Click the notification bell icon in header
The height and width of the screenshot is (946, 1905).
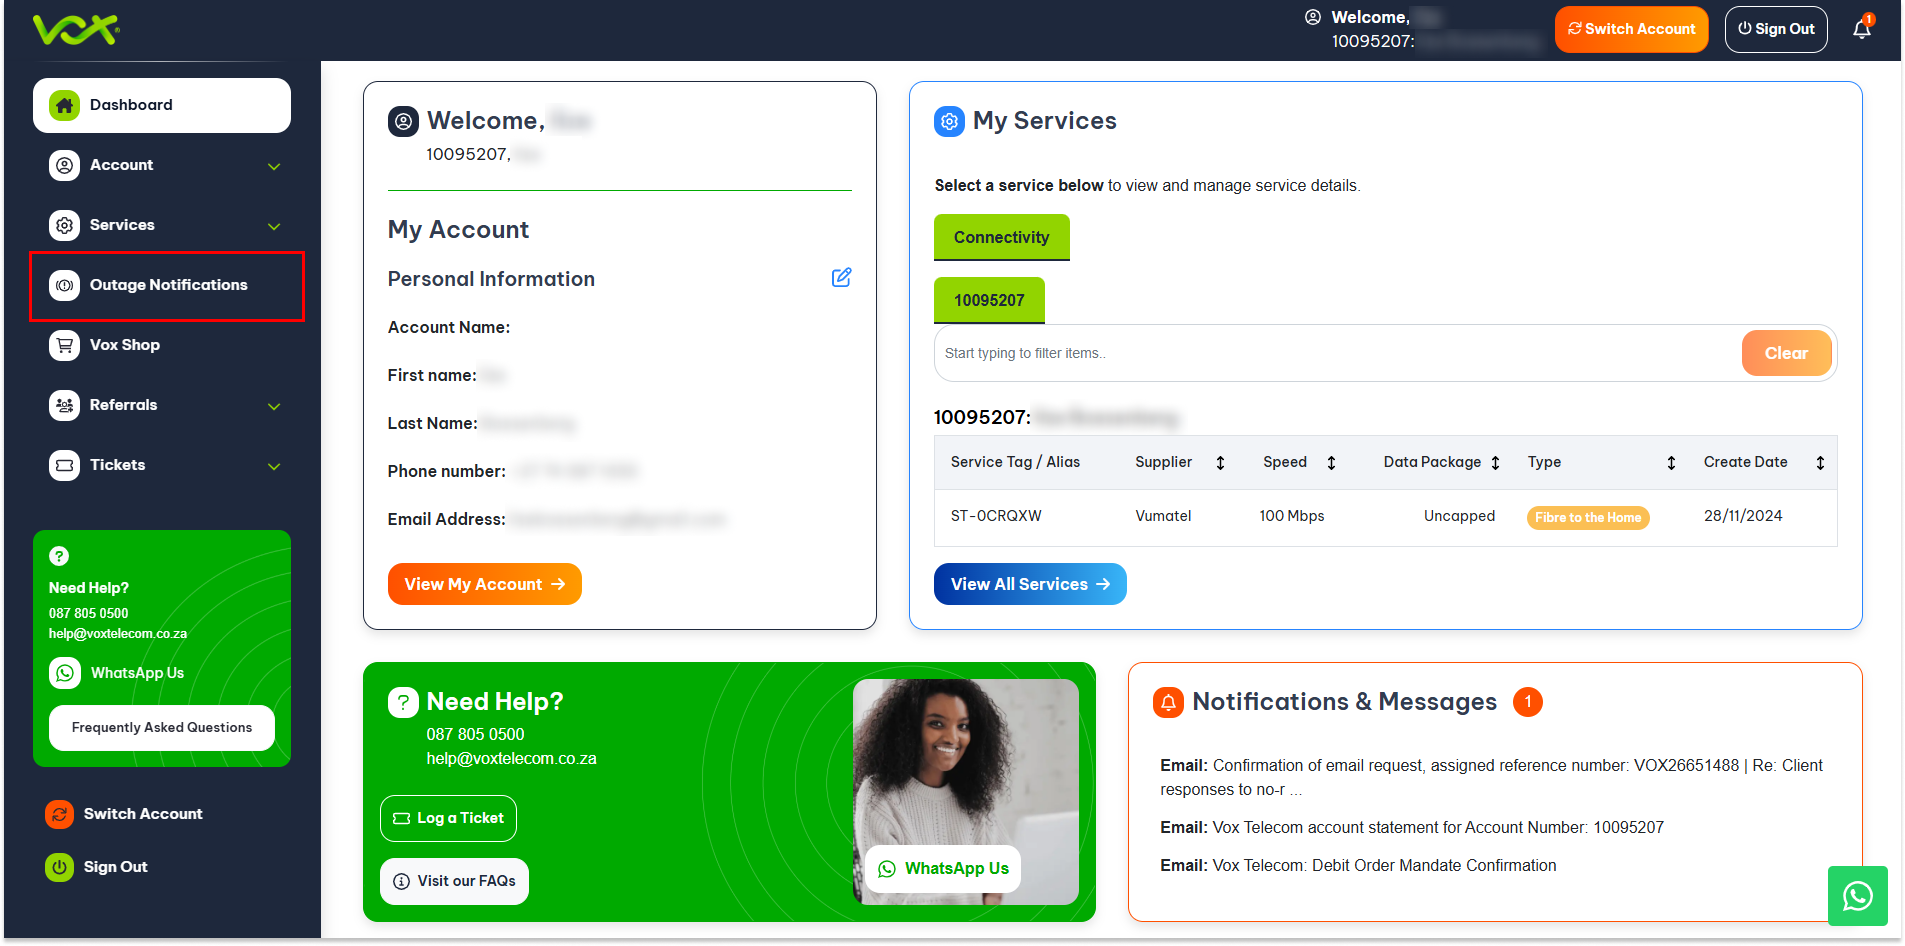pos(1861,29)
